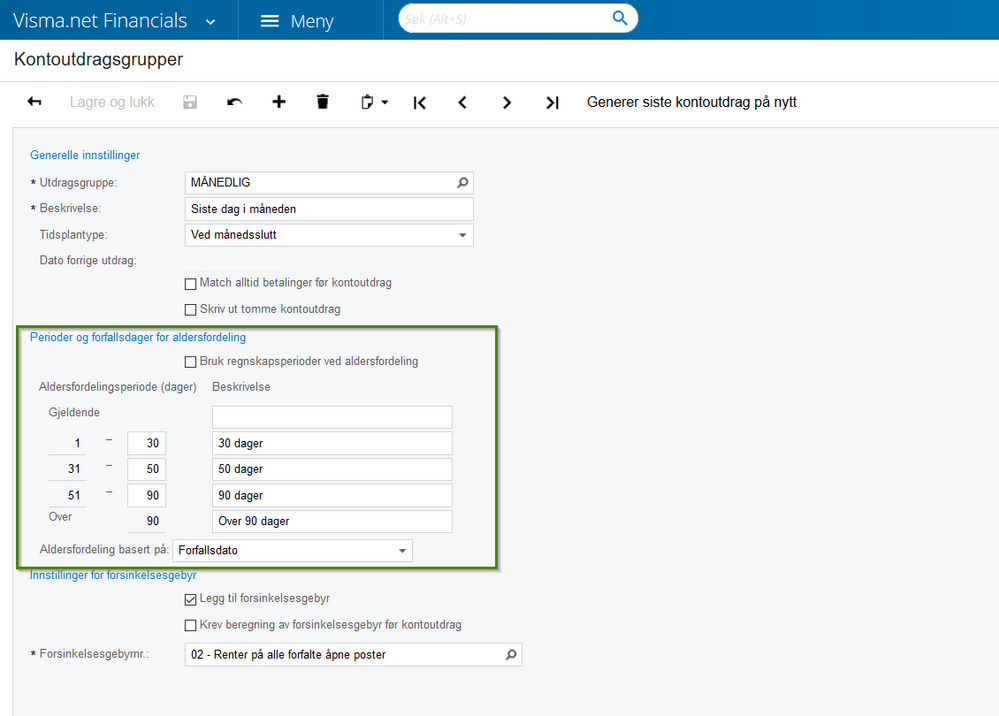
Task: Delete record using the trash icon
Action: [323, 102]
